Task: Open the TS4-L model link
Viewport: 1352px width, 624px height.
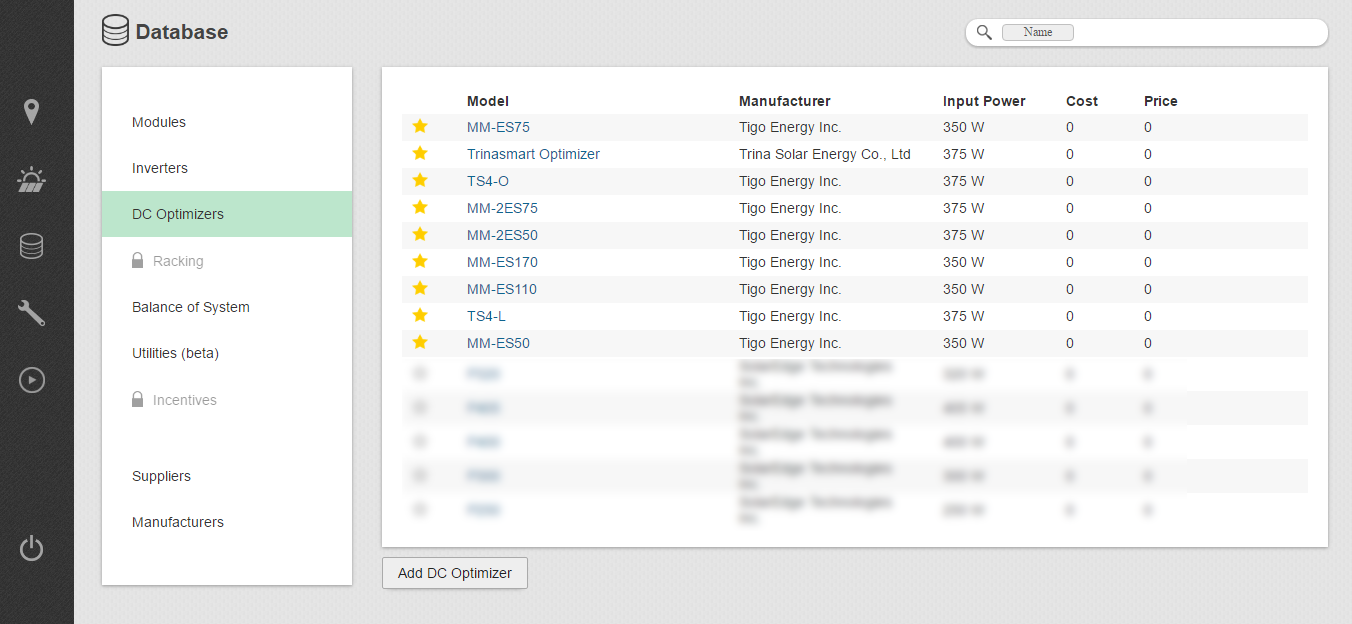Action: [486, 316]
